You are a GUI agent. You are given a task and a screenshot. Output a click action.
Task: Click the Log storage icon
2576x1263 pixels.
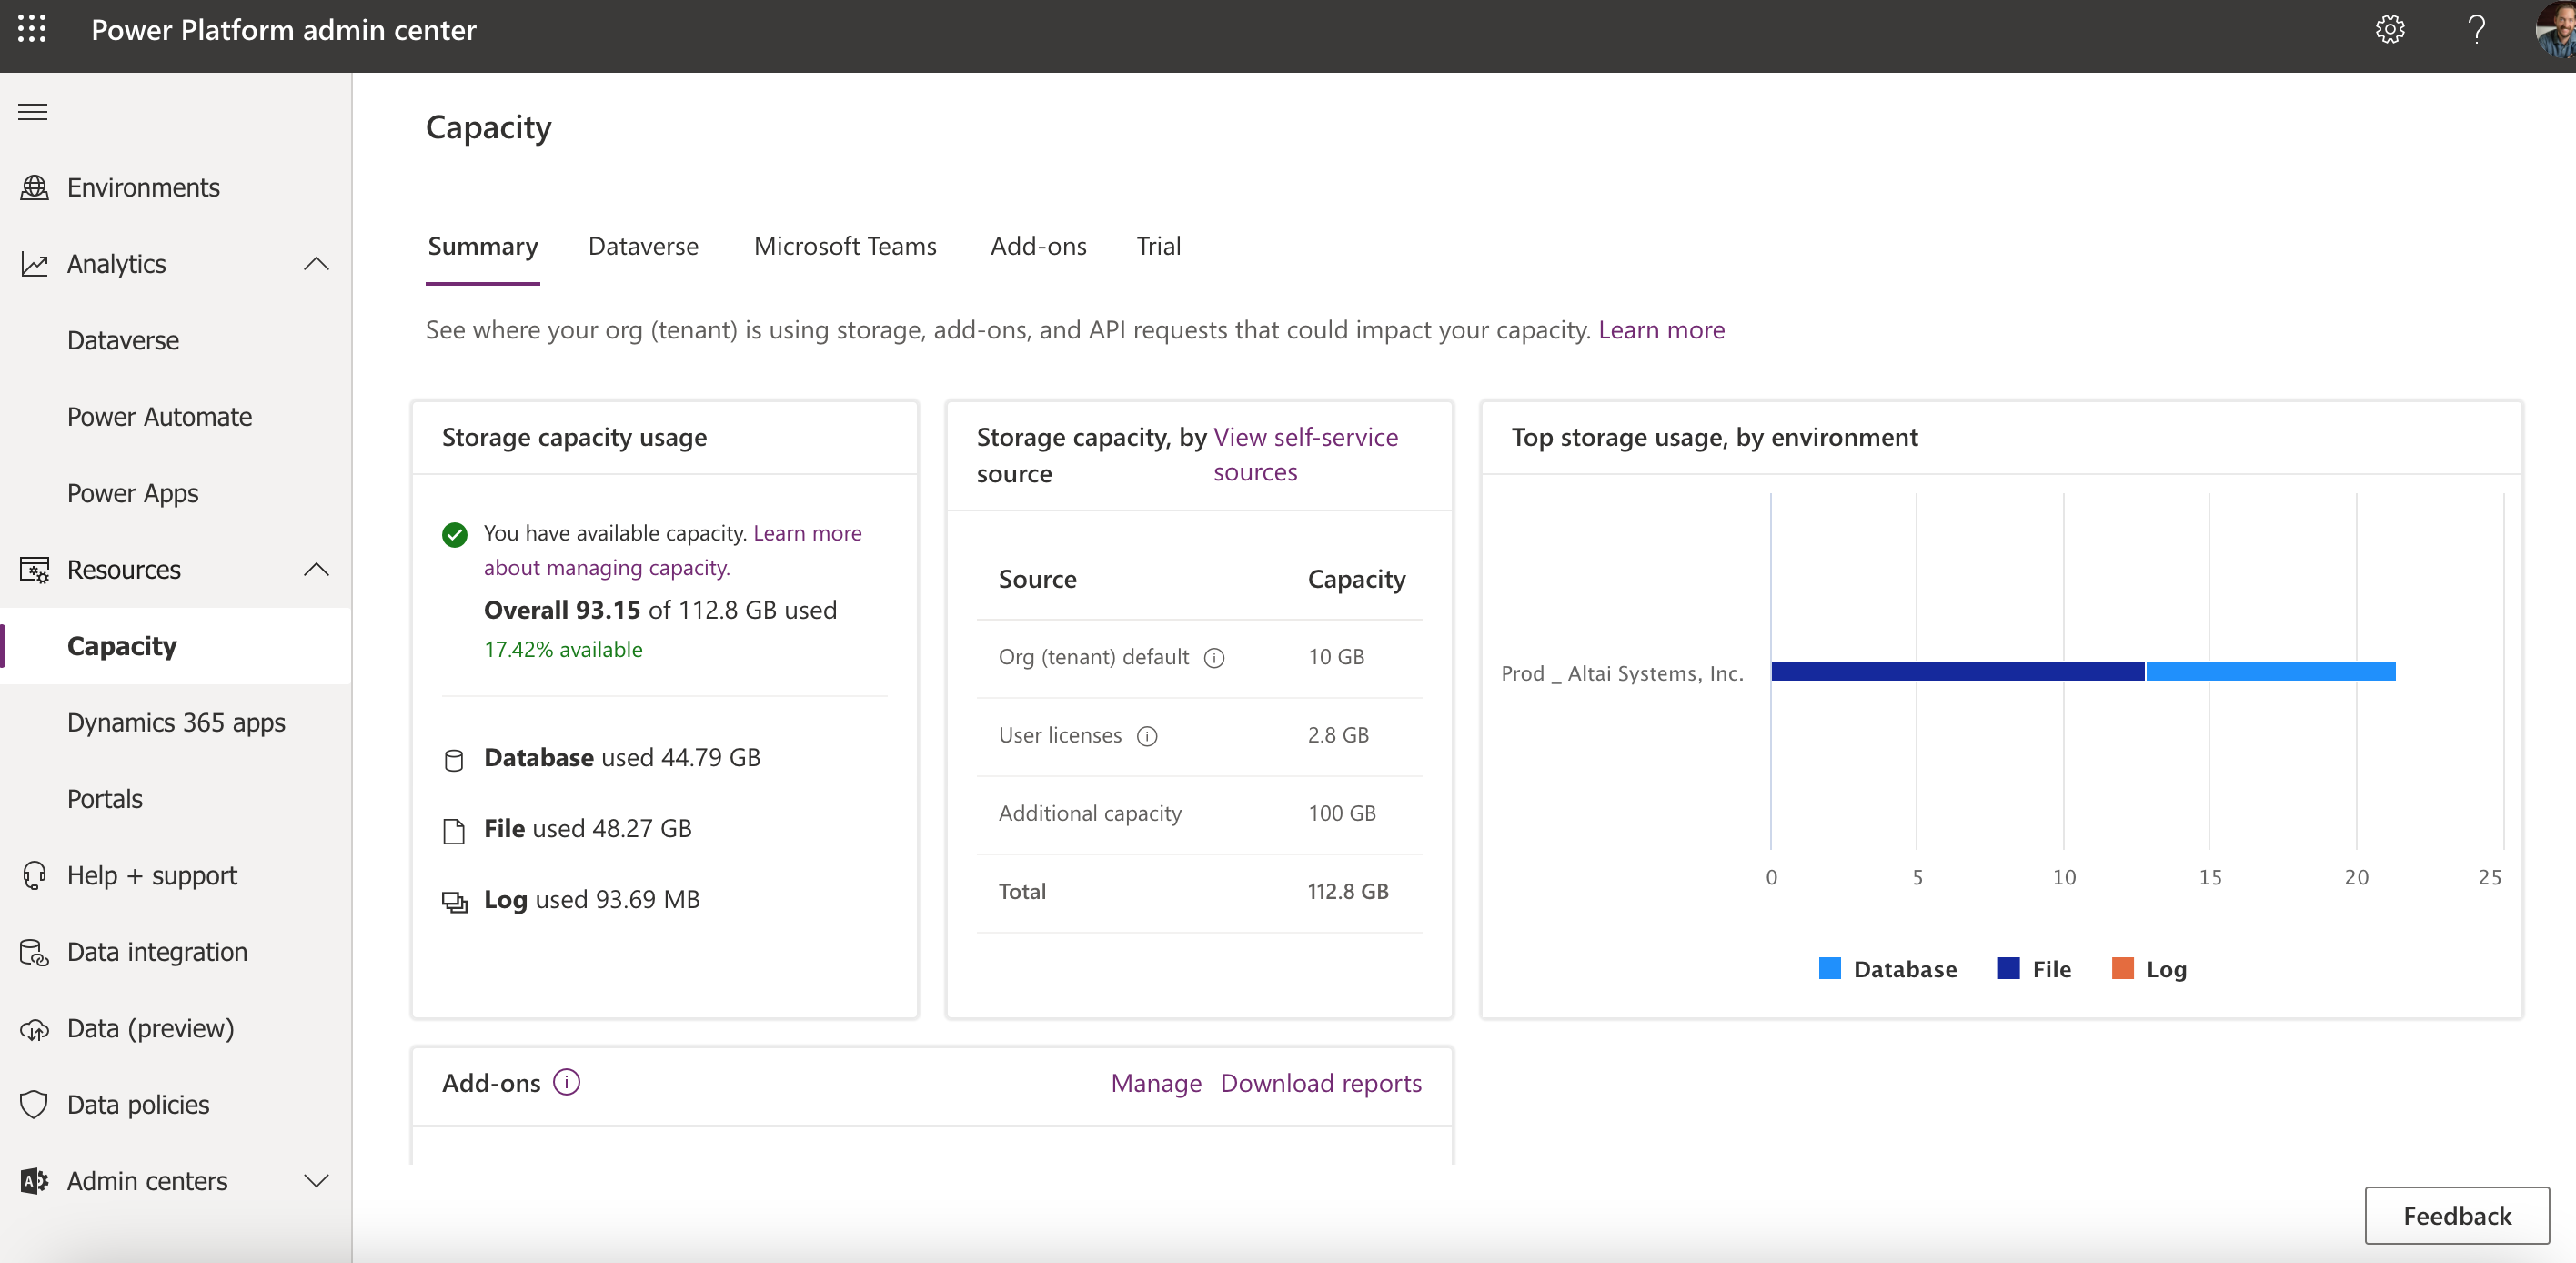(455, 902)
